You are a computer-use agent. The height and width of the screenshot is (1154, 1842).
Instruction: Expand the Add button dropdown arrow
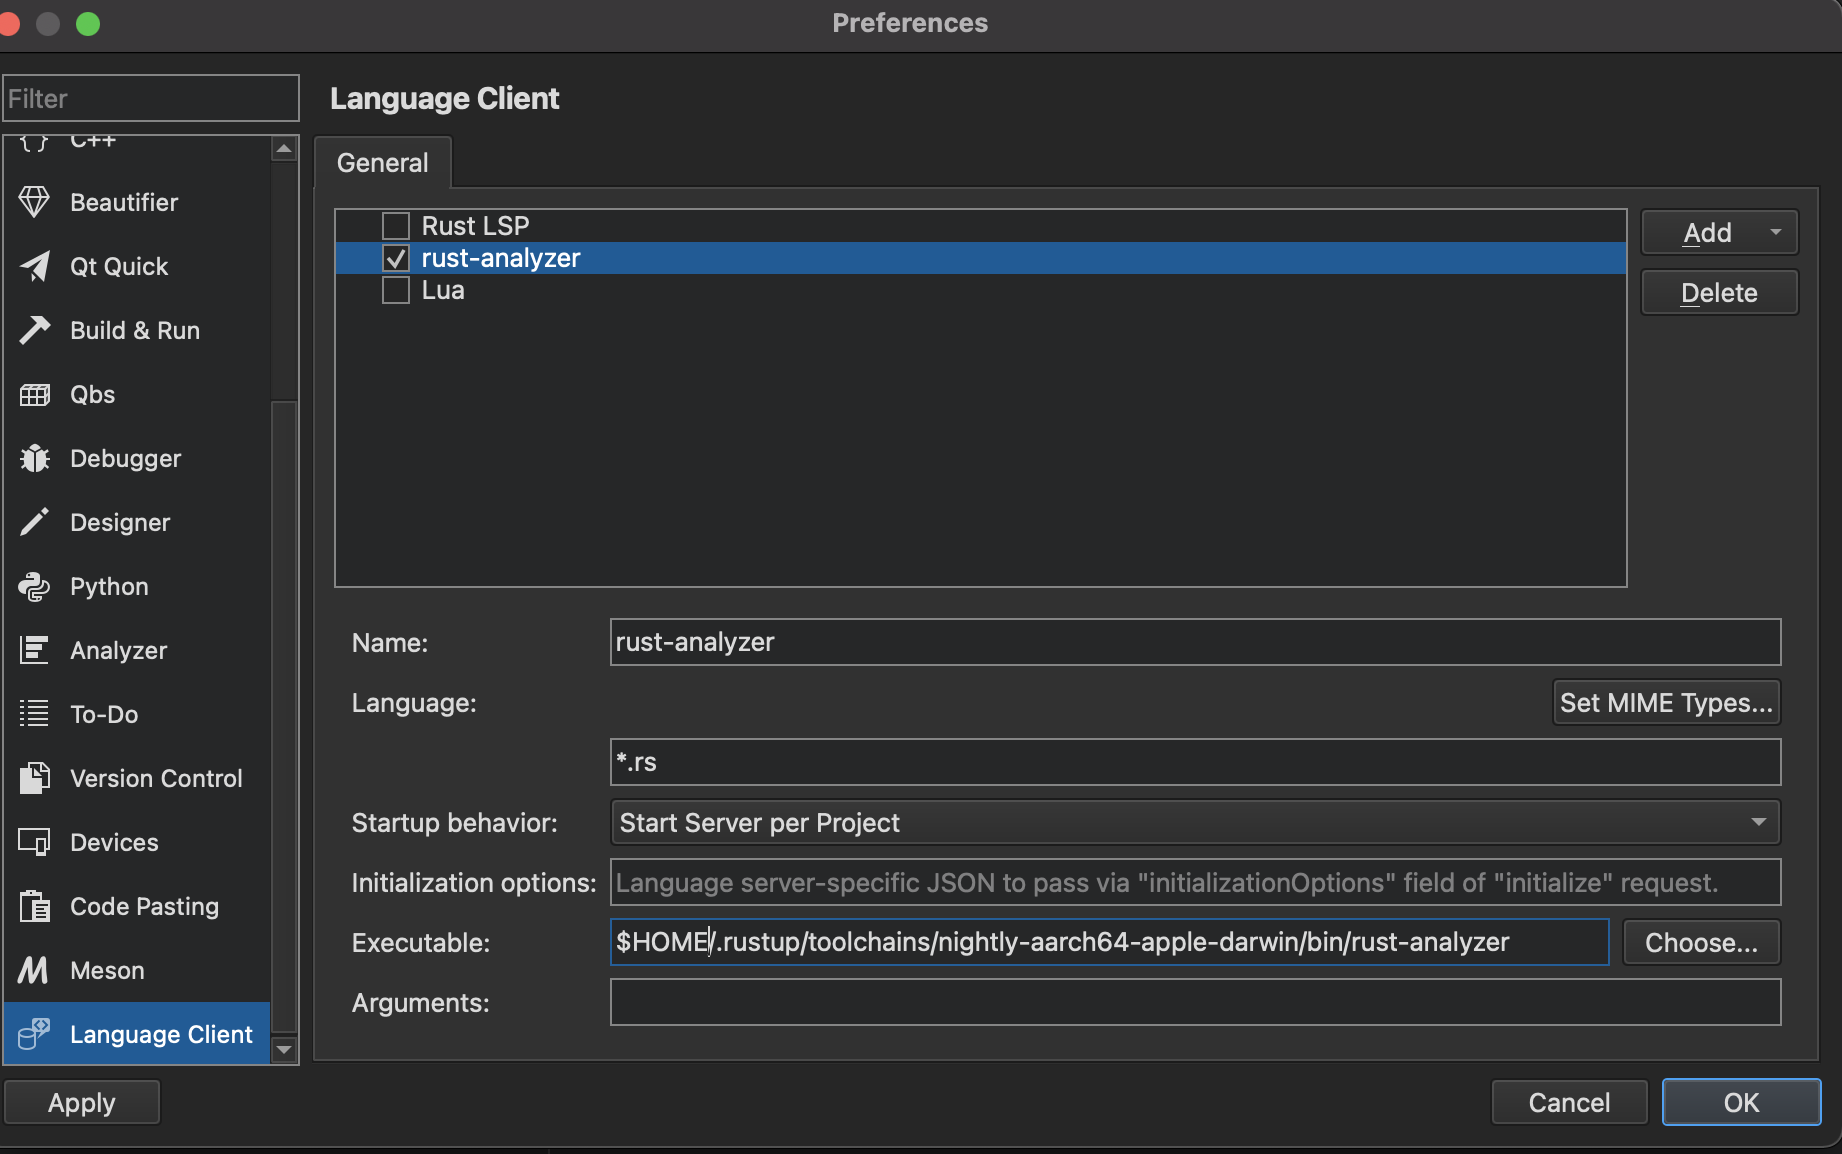tap(1776, 232)
